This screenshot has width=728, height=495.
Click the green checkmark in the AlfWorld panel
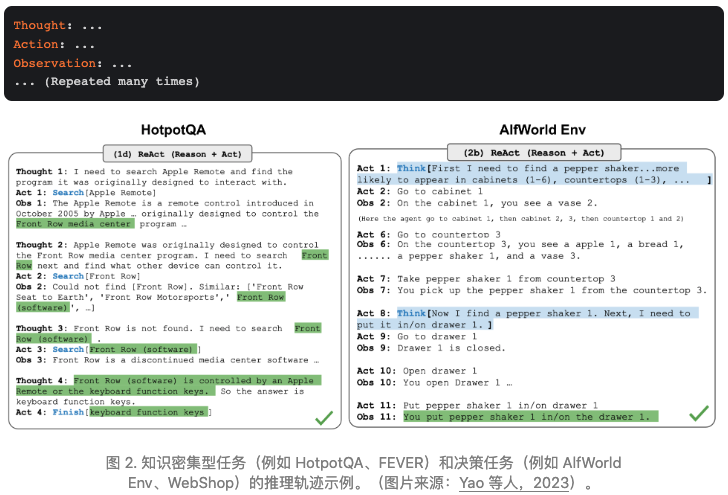point(699,411)
